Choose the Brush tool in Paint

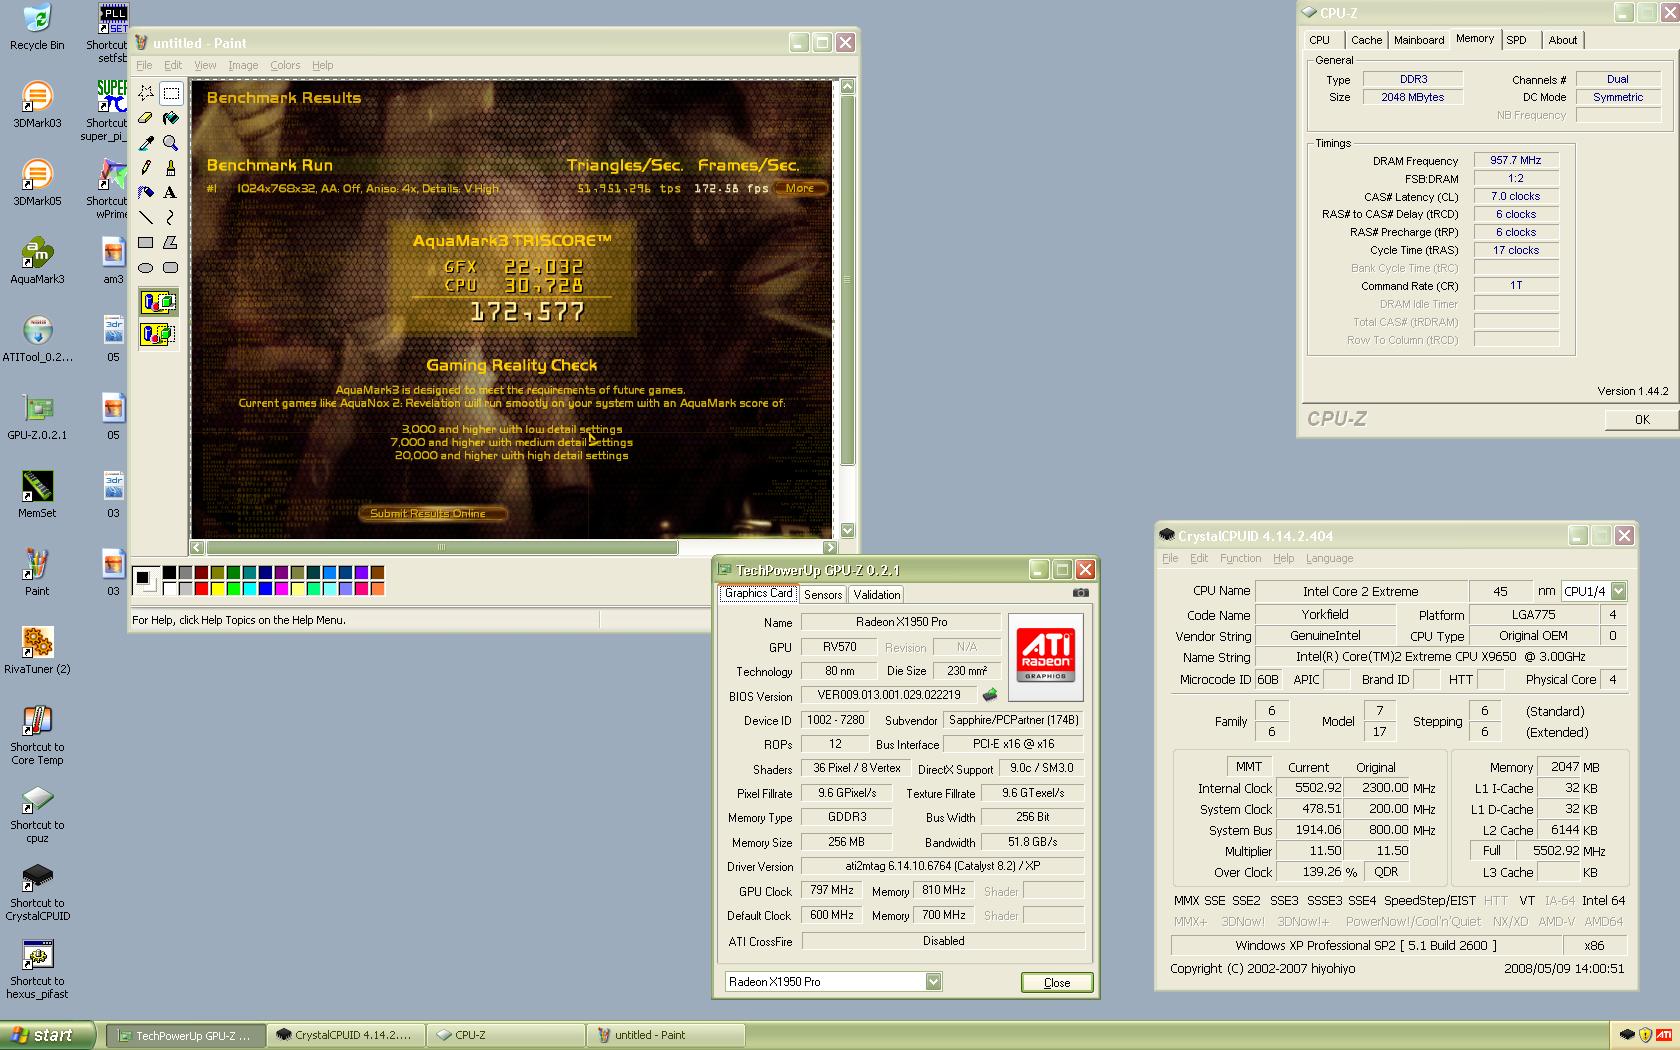(171, 168)
